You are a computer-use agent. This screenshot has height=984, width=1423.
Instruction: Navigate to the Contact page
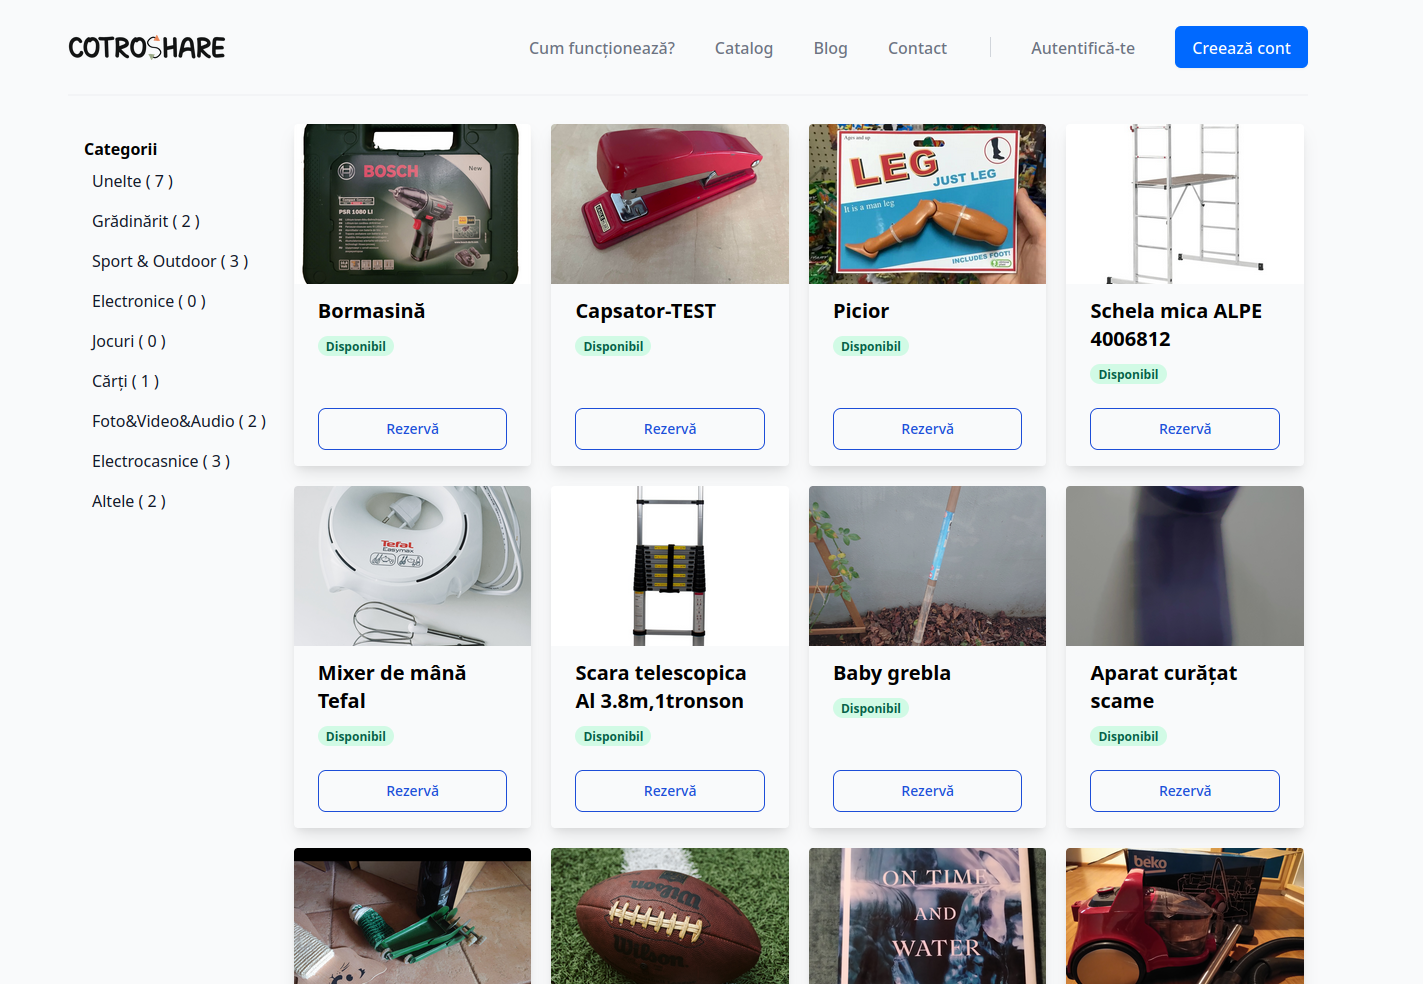917,48
